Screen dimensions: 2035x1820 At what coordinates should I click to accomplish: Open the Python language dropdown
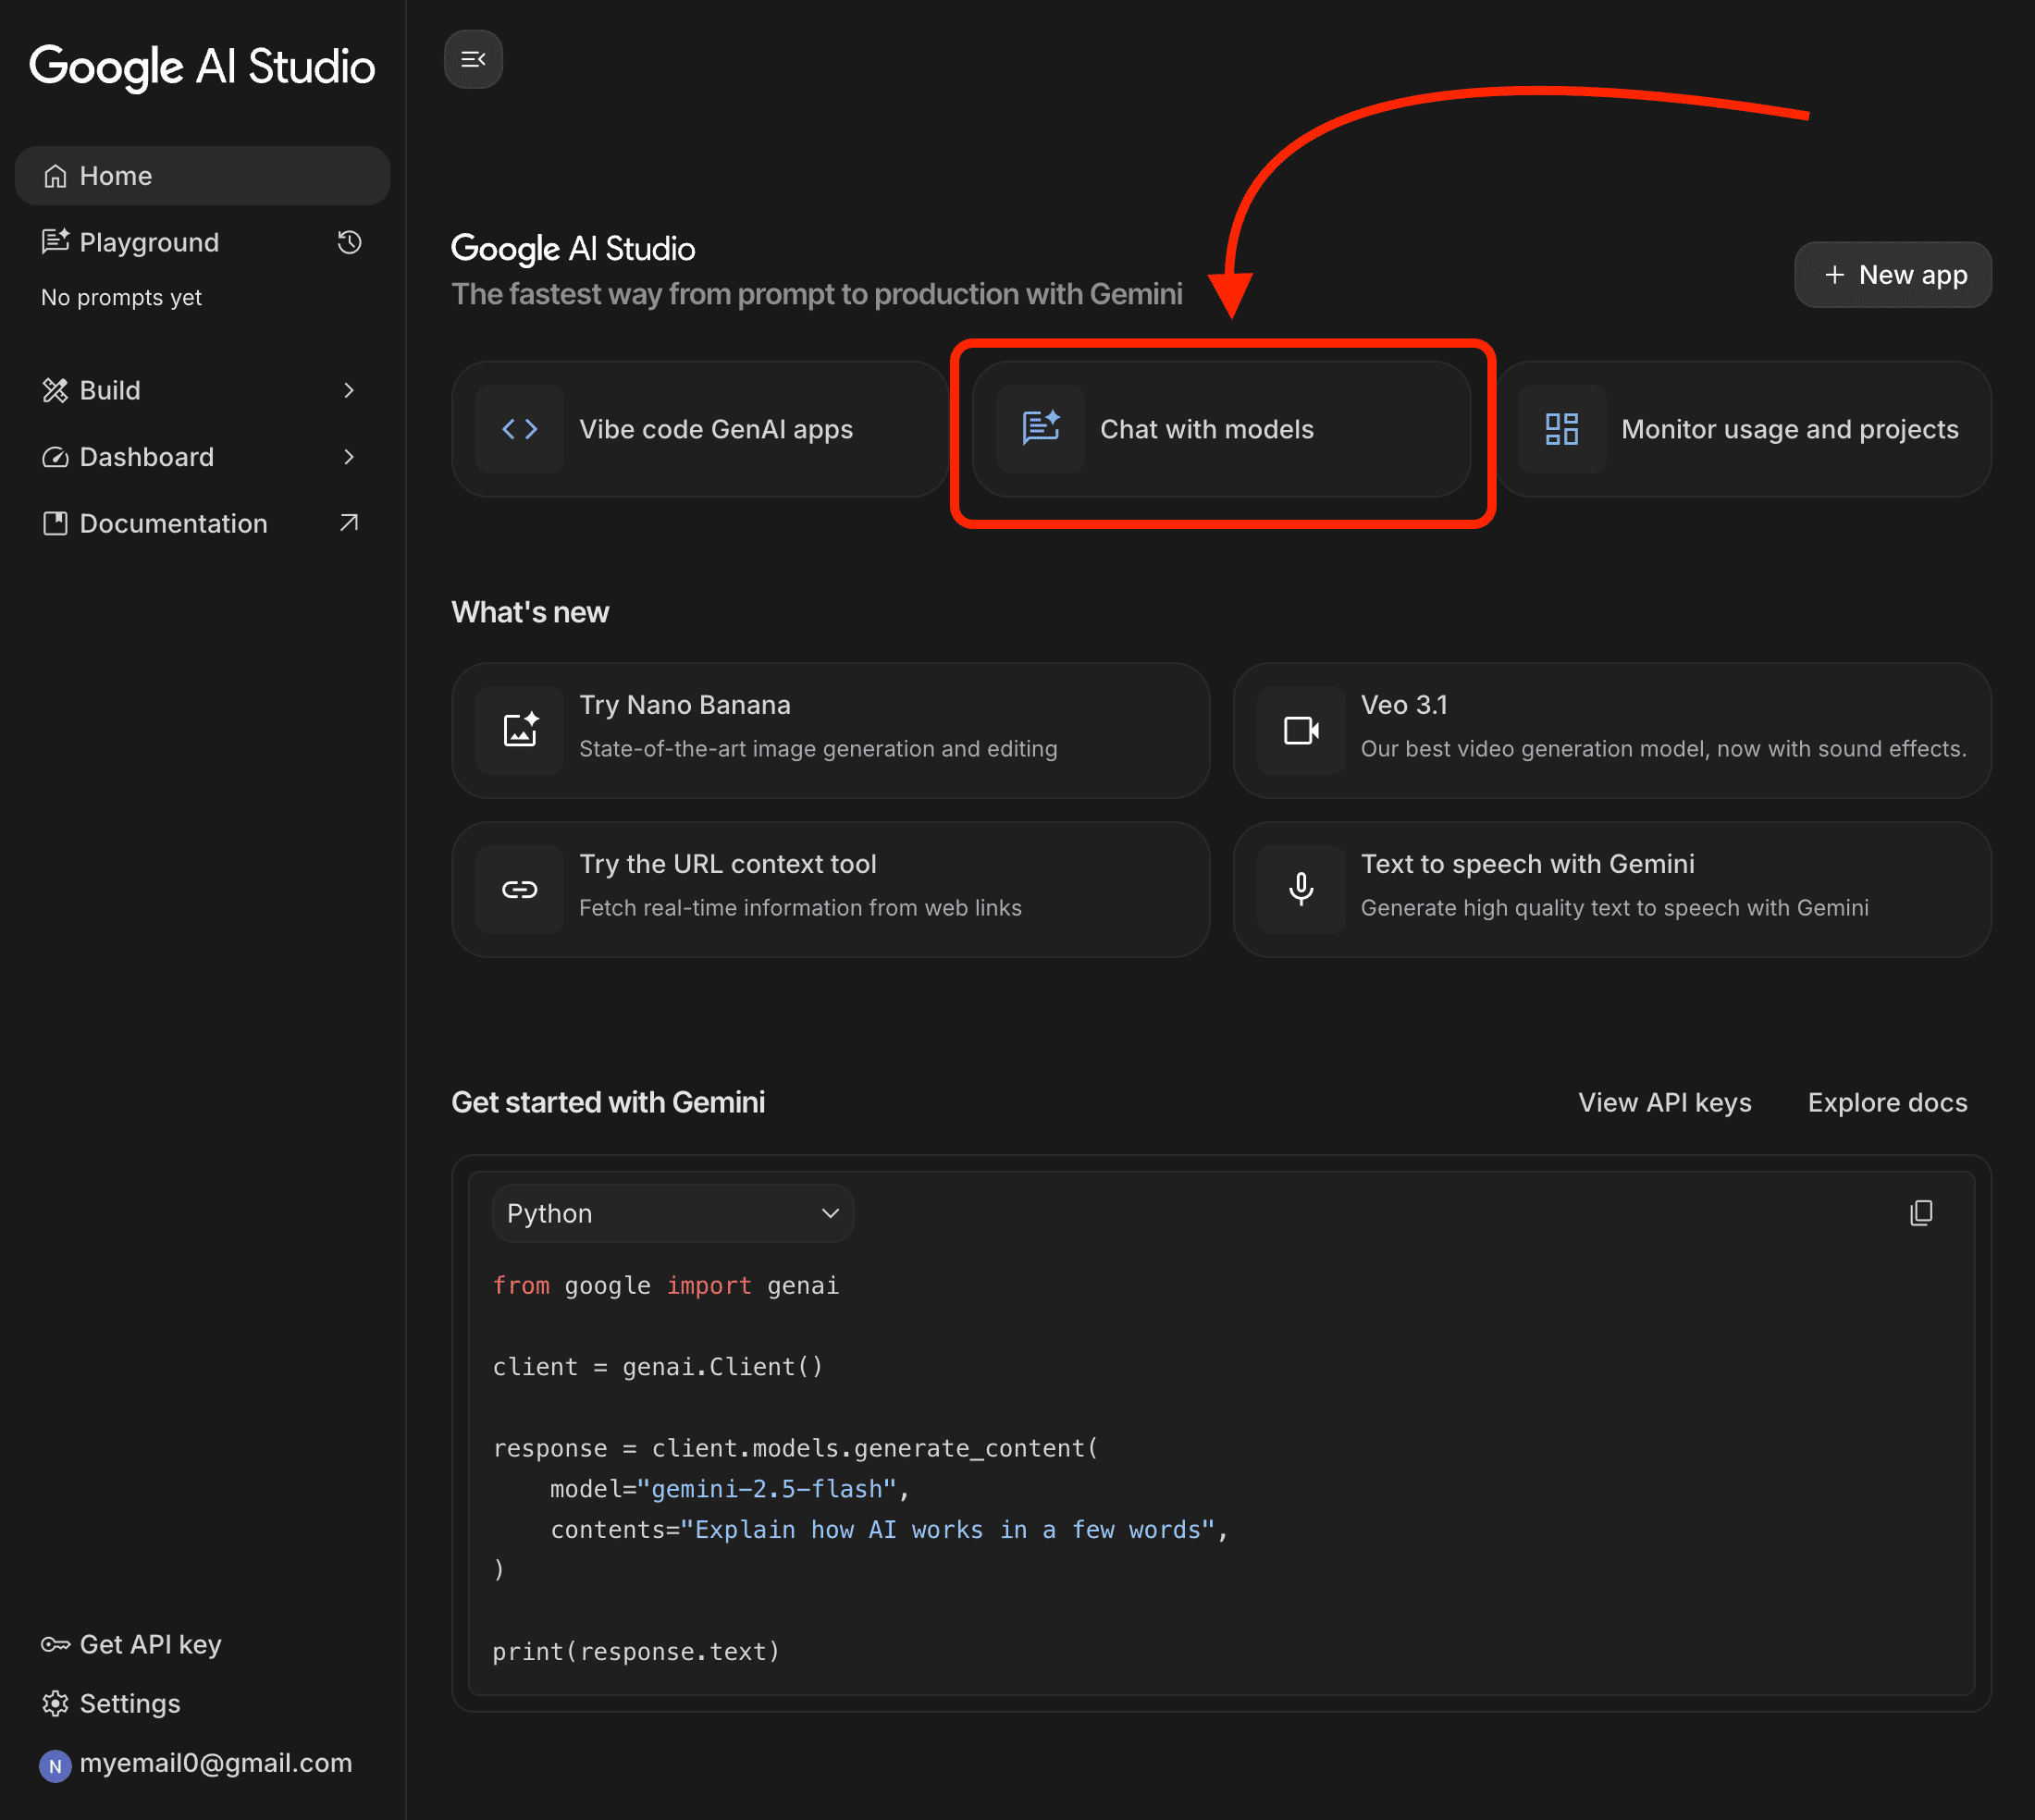coord(673,1213)
